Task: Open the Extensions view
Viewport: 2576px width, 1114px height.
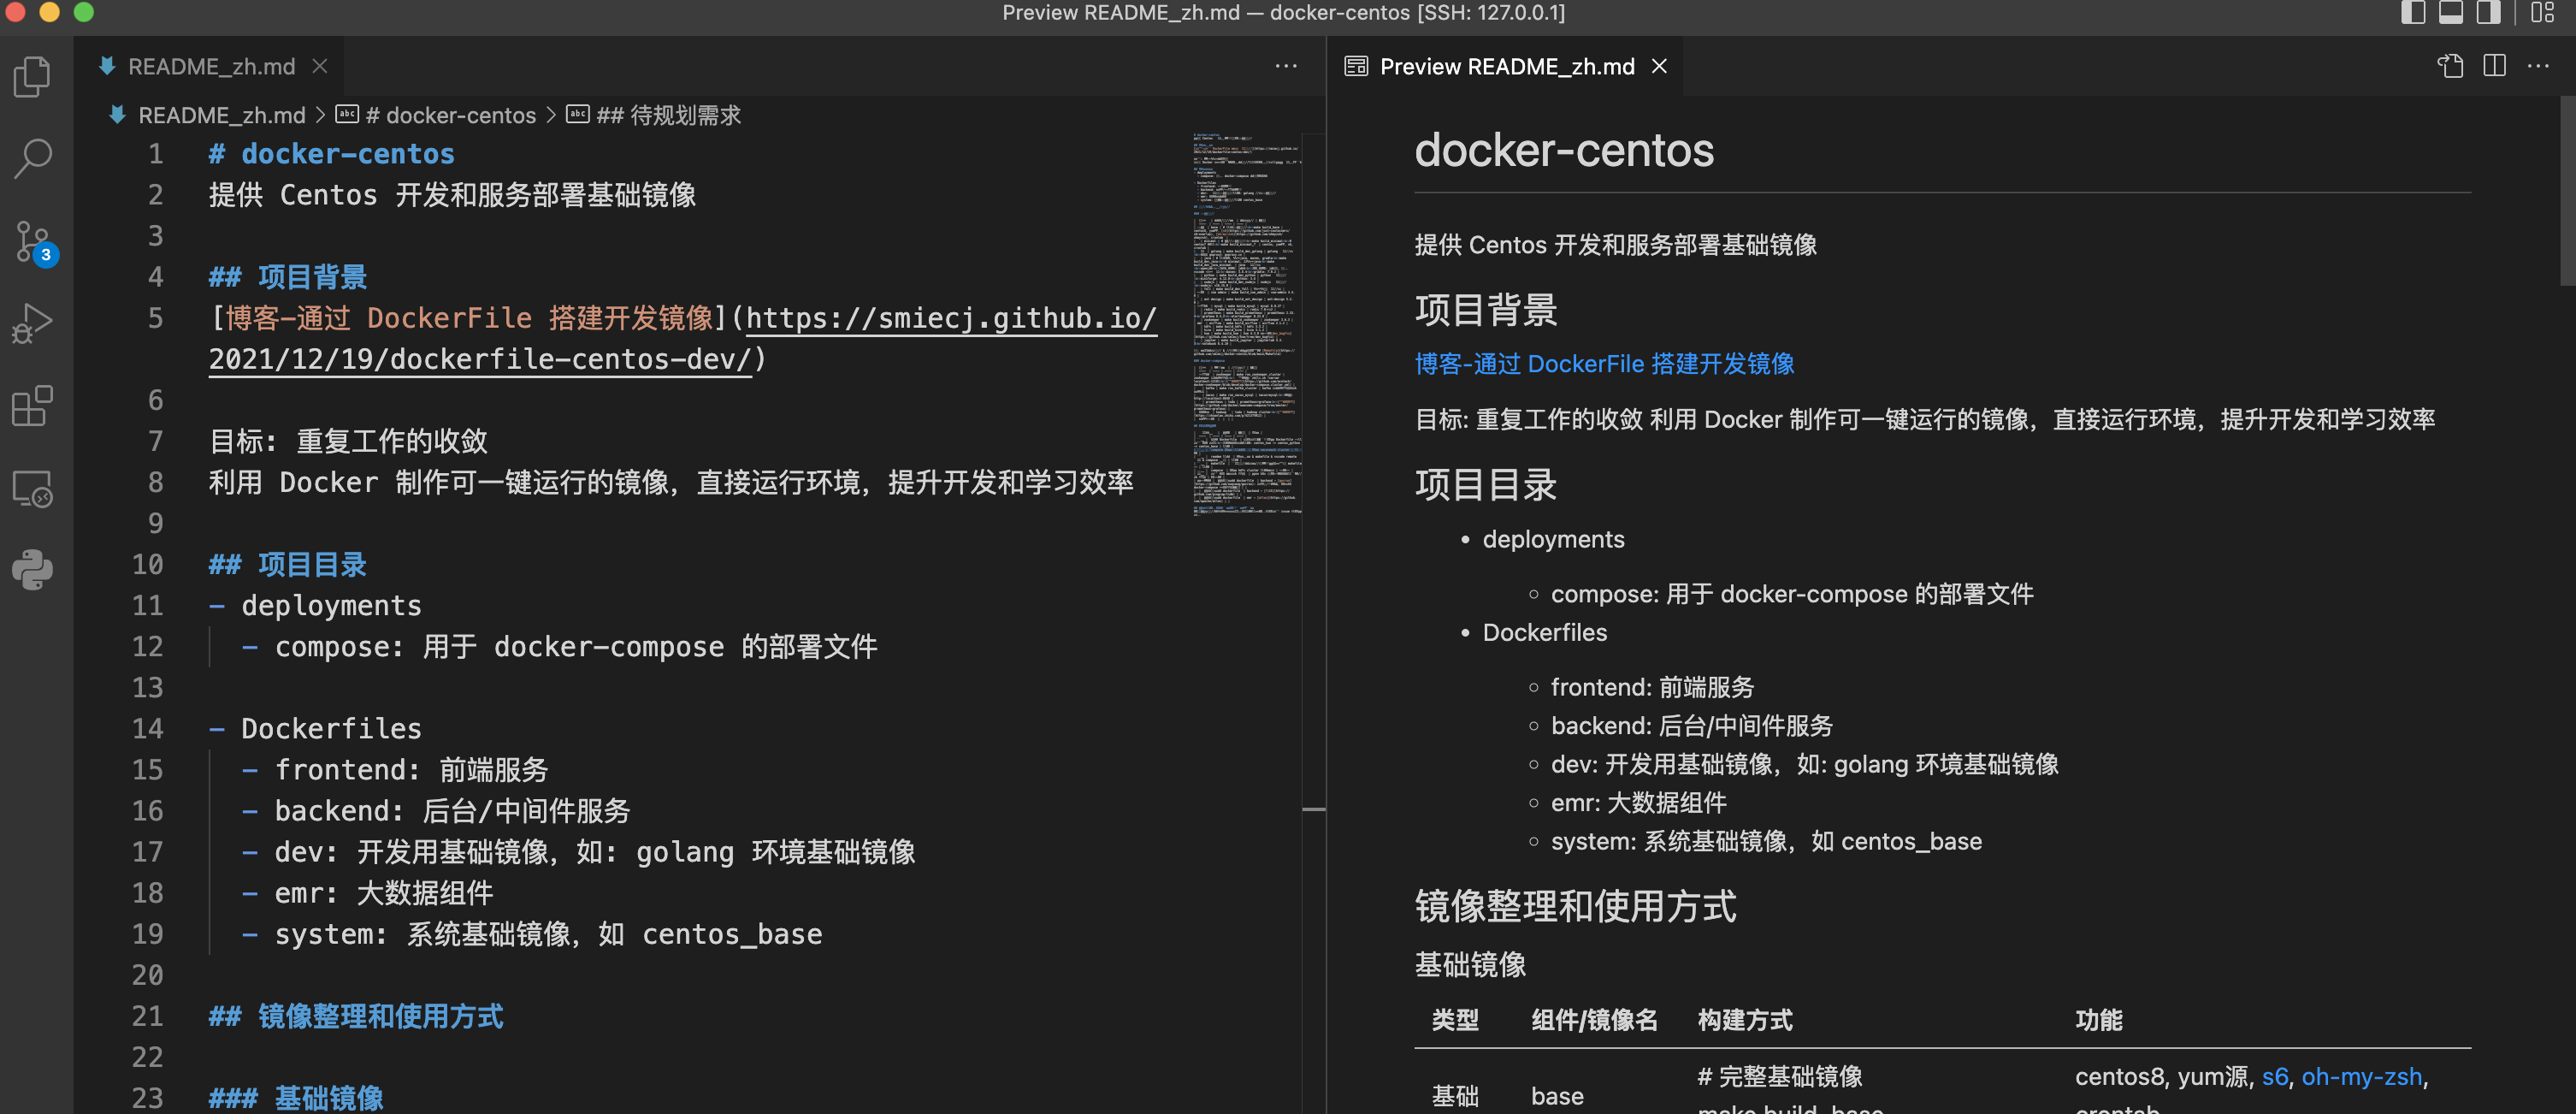Action: pos(33,406)
